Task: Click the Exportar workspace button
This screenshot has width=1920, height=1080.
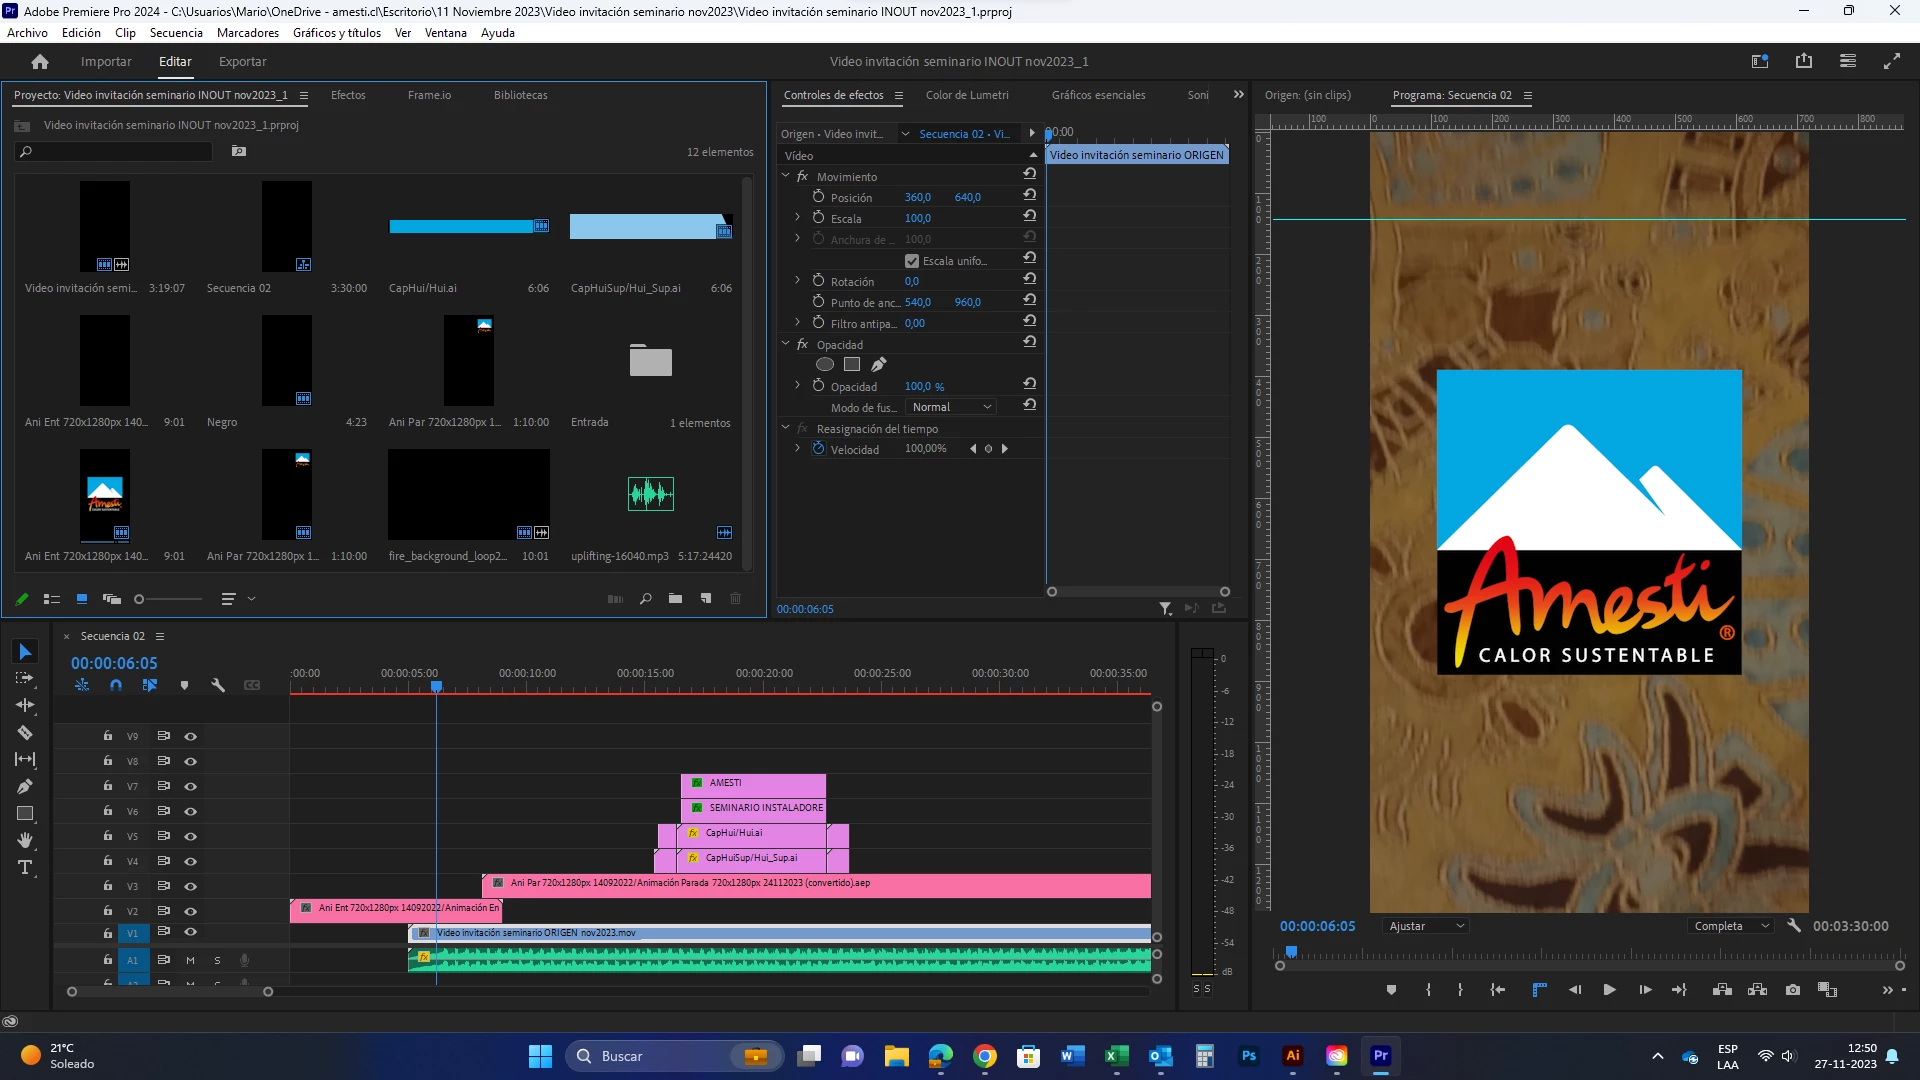Action: [242, 61]
